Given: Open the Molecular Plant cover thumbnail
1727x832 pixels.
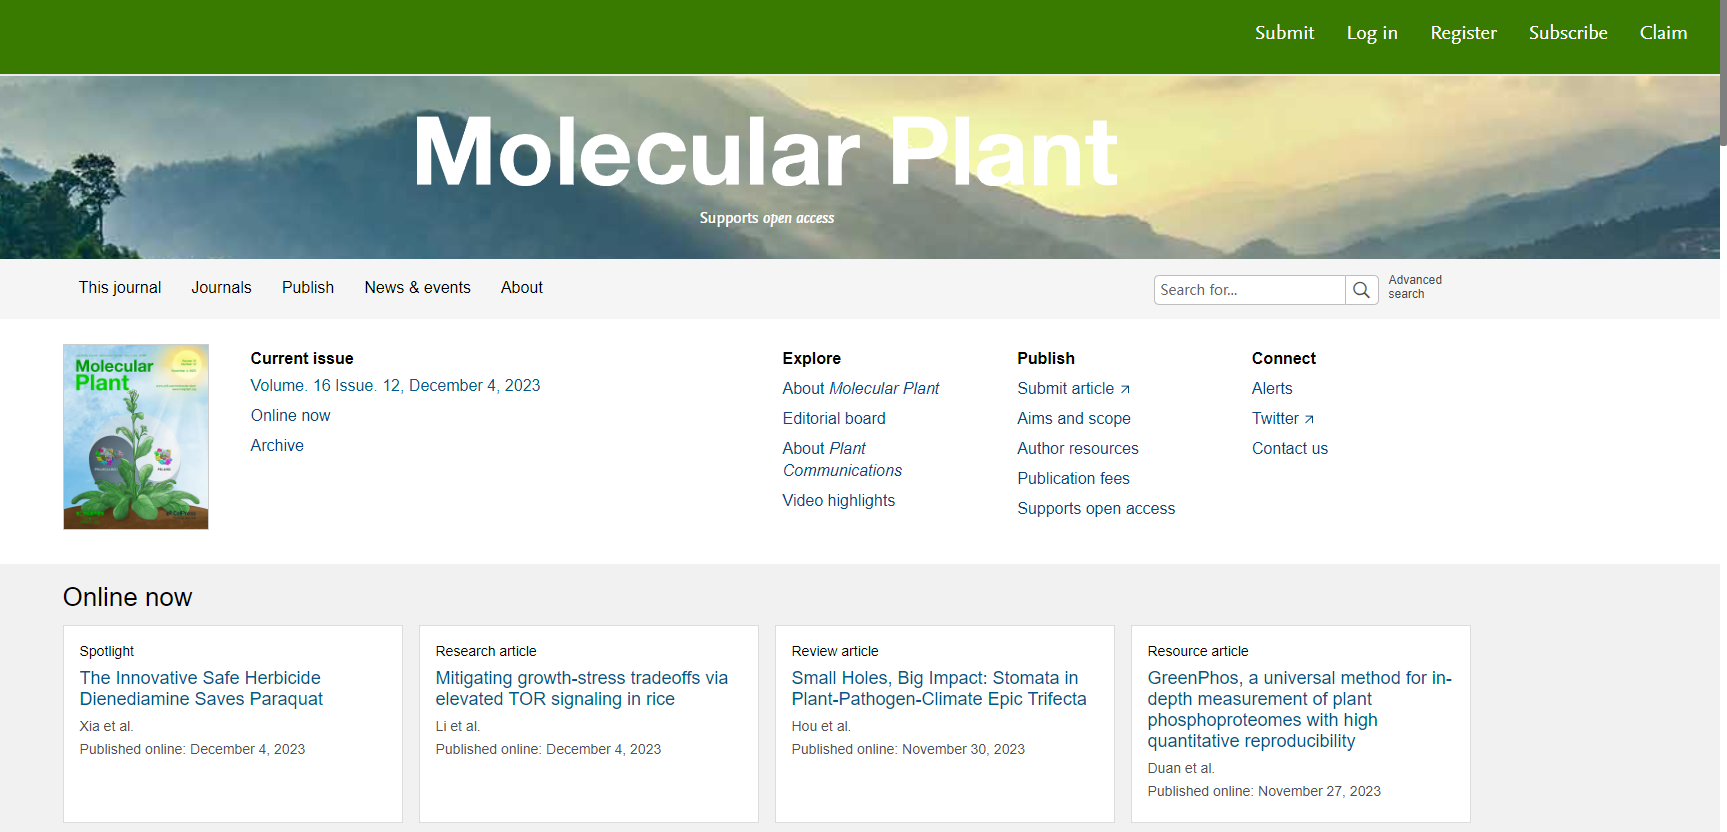Looking at the screenshot, I should click(x=136, y=437).
